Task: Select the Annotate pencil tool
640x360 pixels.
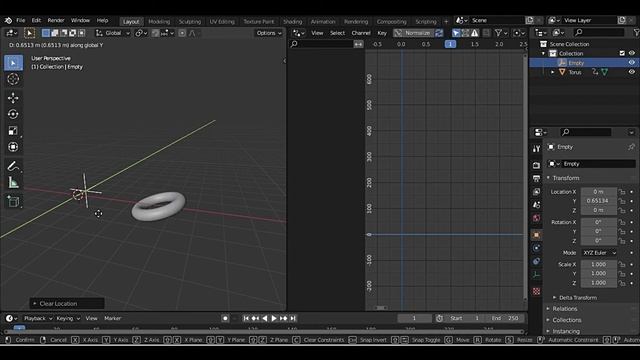Action: point(13,166)
